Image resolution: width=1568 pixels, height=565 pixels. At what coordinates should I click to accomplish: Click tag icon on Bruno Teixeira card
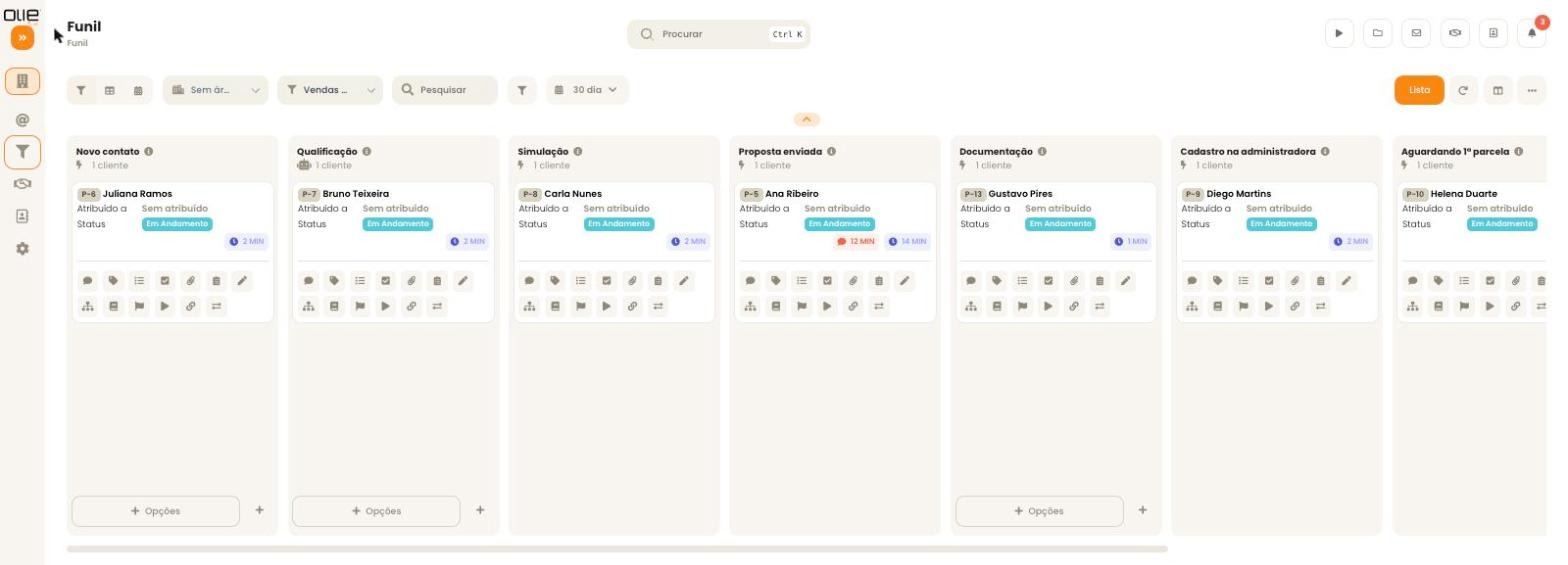pos(334,281)
